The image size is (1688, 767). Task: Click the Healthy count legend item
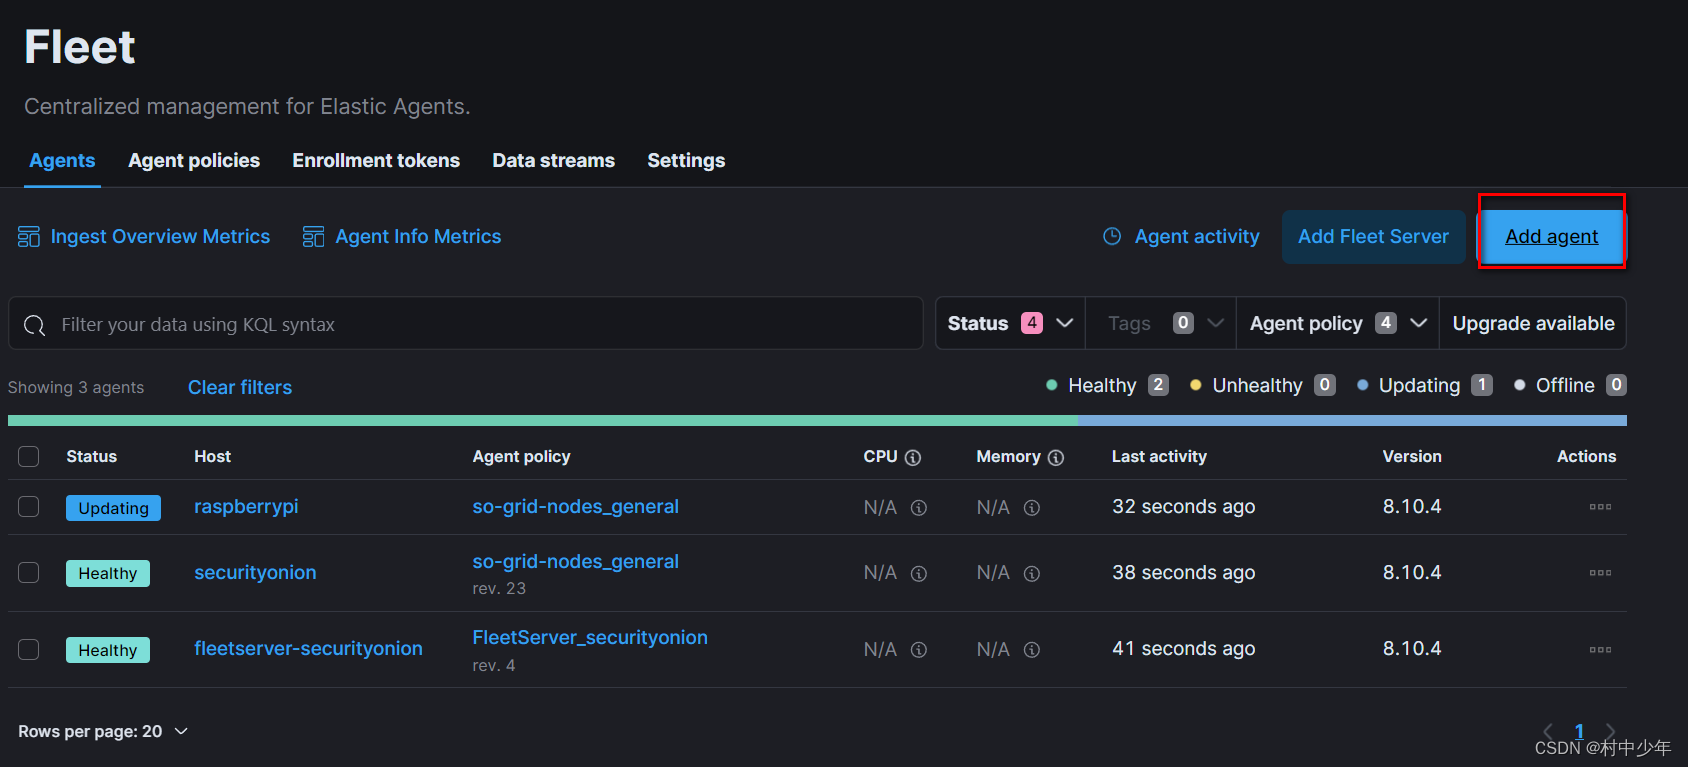1107,386
